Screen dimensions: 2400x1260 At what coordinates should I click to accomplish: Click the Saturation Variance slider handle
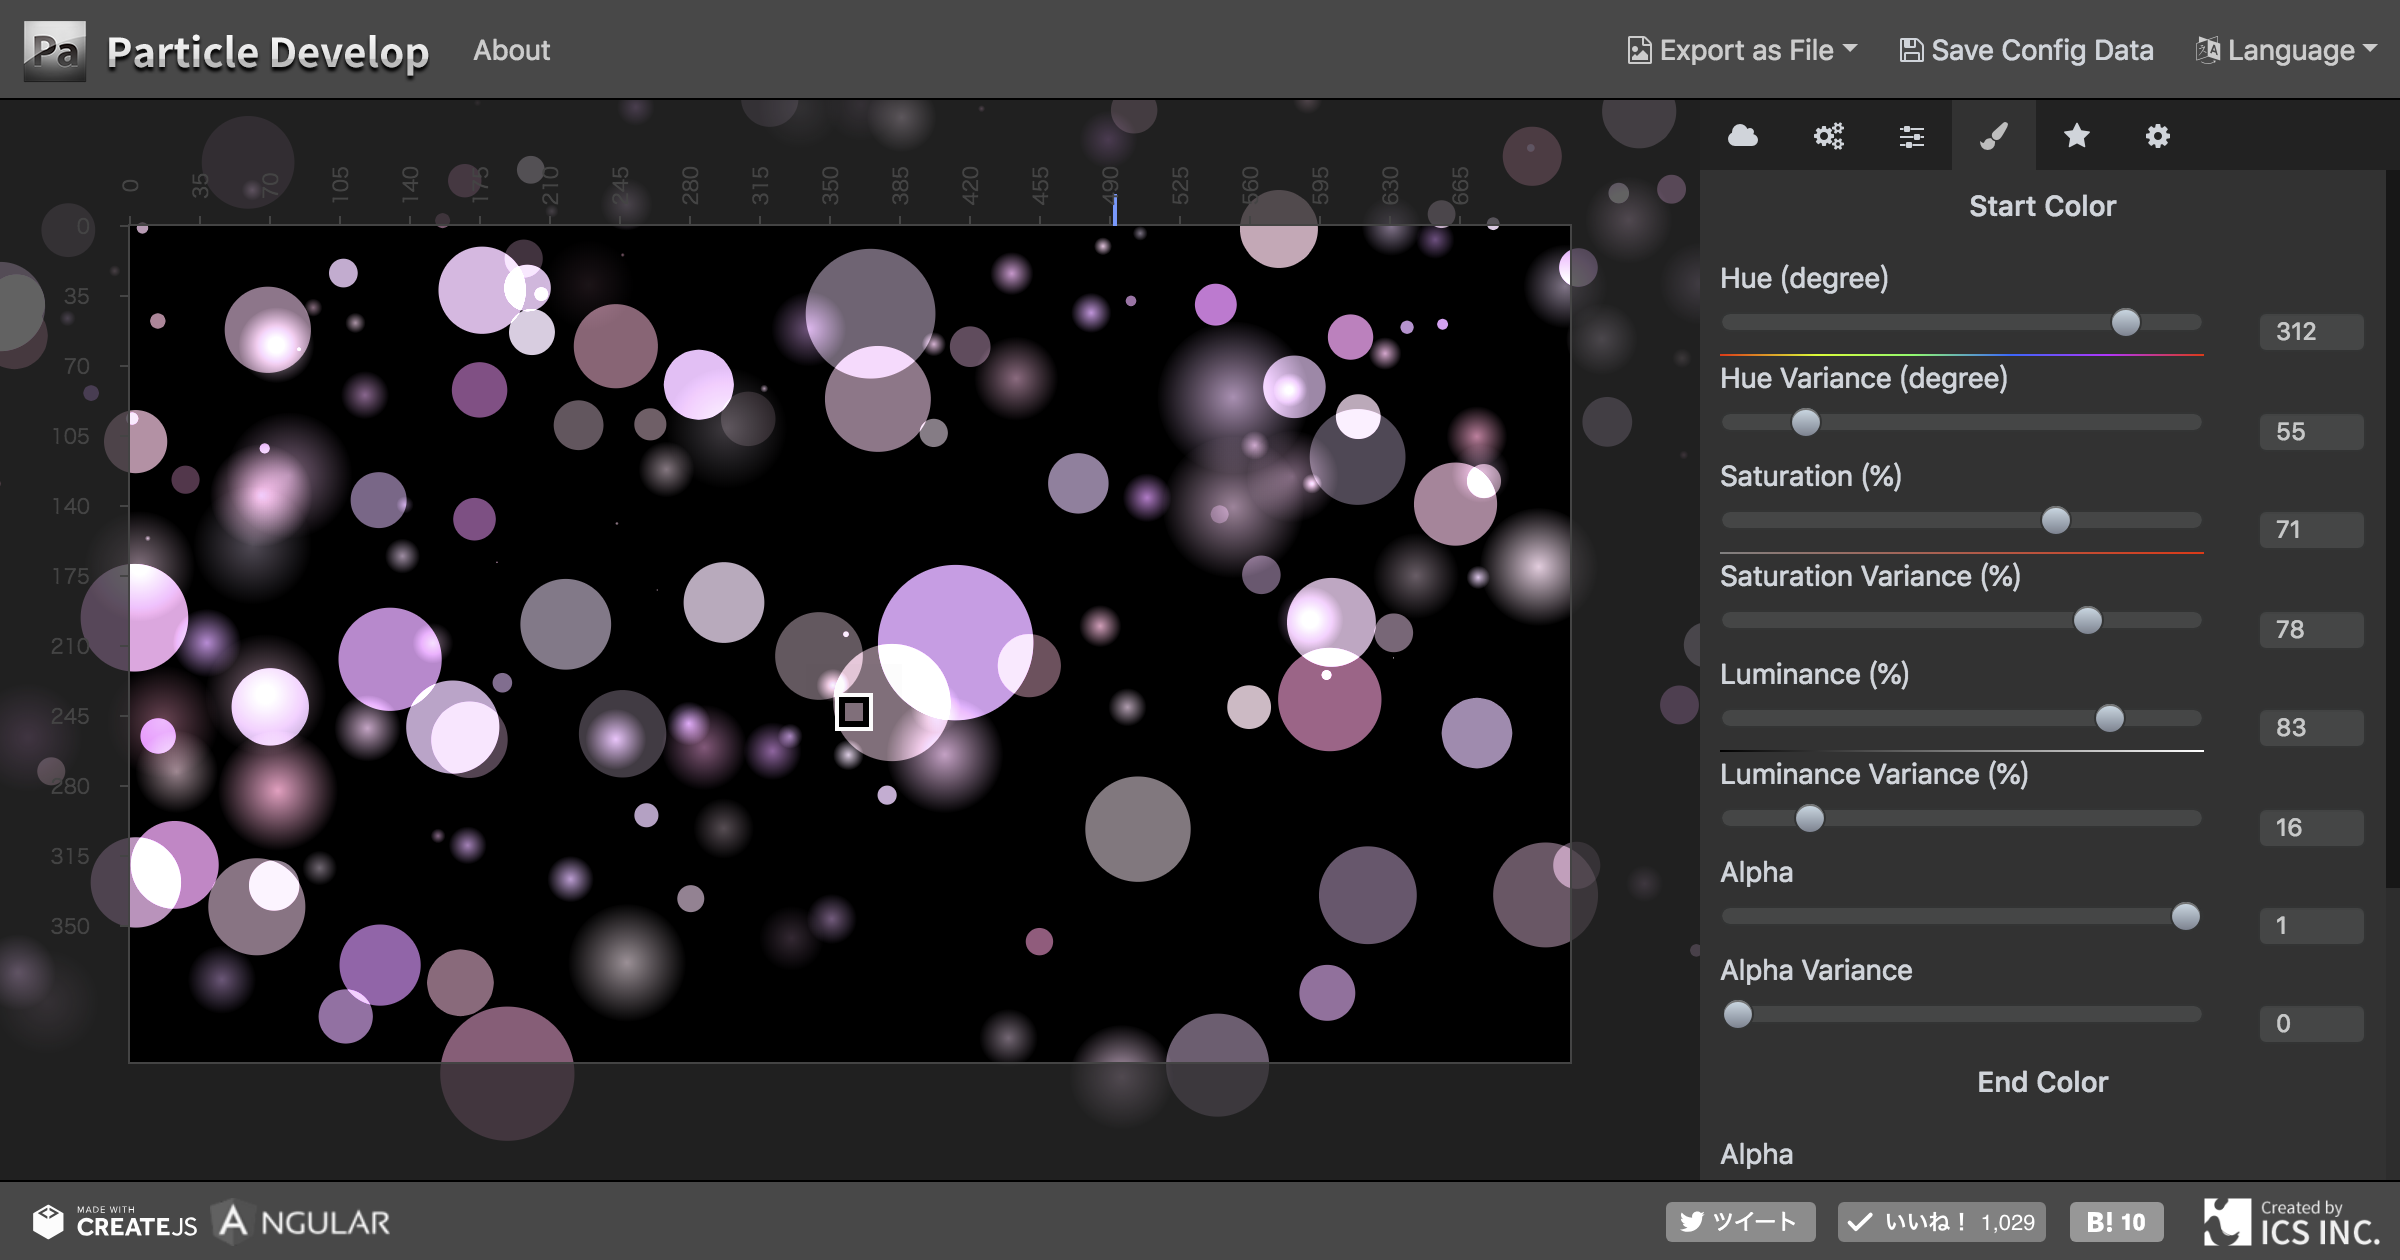2087,620
